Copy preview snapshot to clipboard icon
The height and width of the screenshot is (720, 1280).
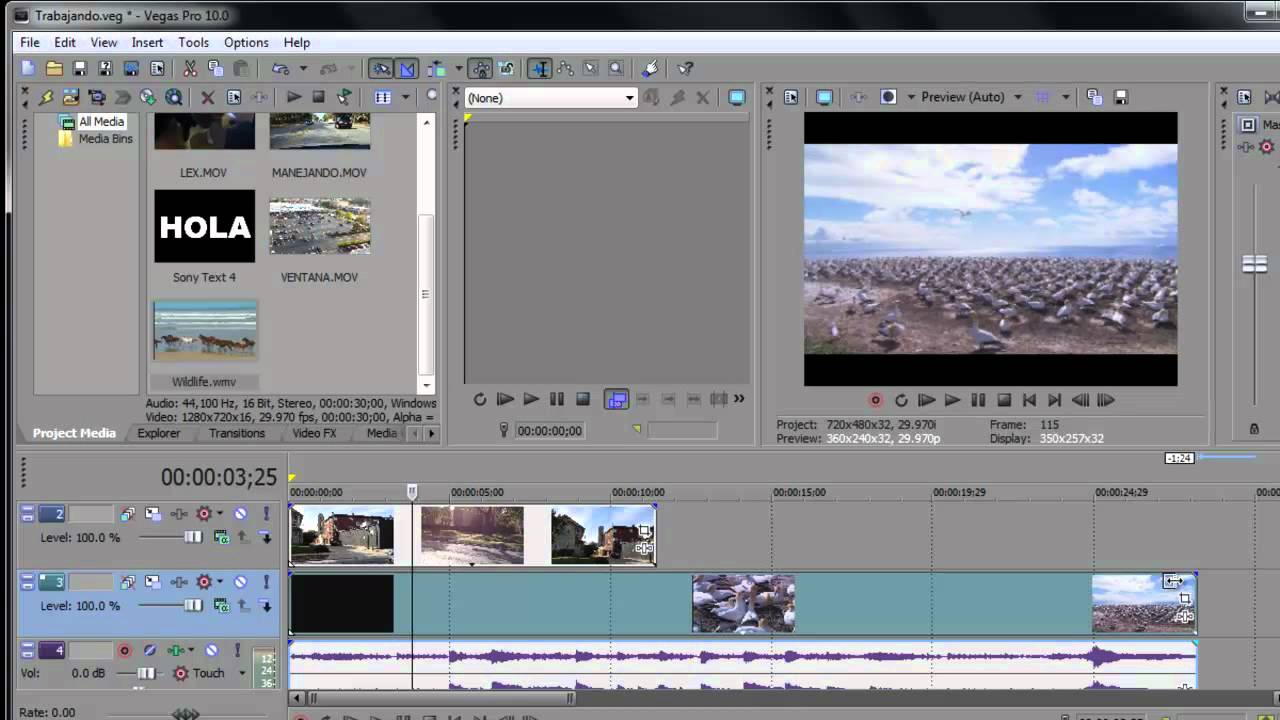[x=1094, y=97]
